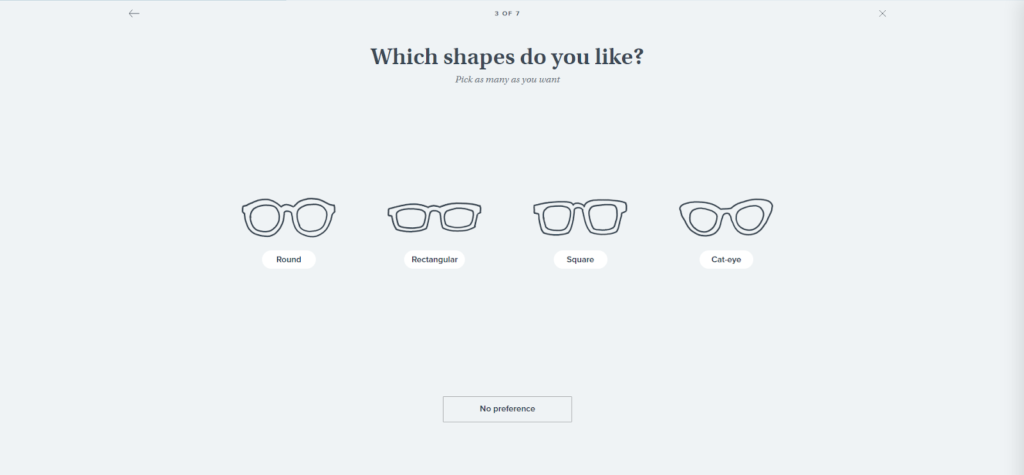This screenshot has width=1024, height=475.
Task: Toggle the Square shape label
Action: click(x=580, y=259)
